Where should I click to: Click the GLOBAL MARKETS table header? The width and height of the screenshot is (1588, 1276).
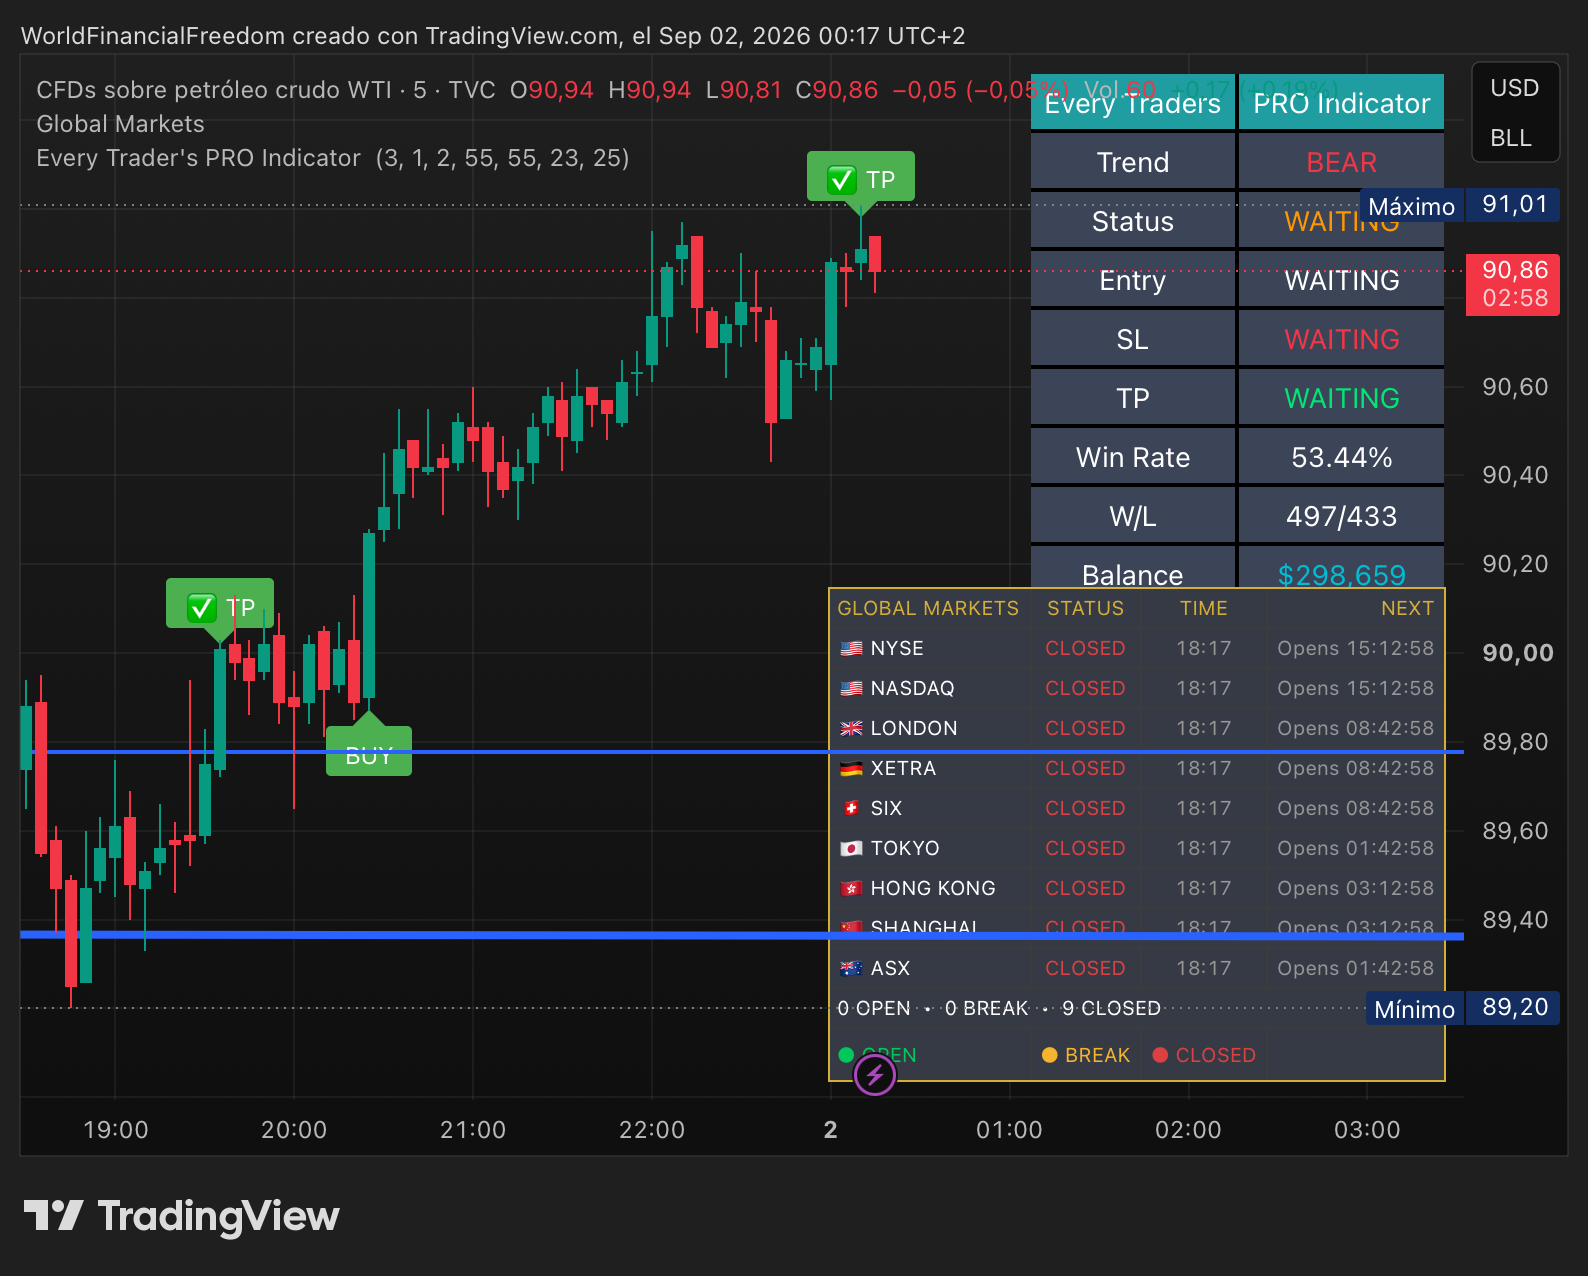(x=928, y=608)
